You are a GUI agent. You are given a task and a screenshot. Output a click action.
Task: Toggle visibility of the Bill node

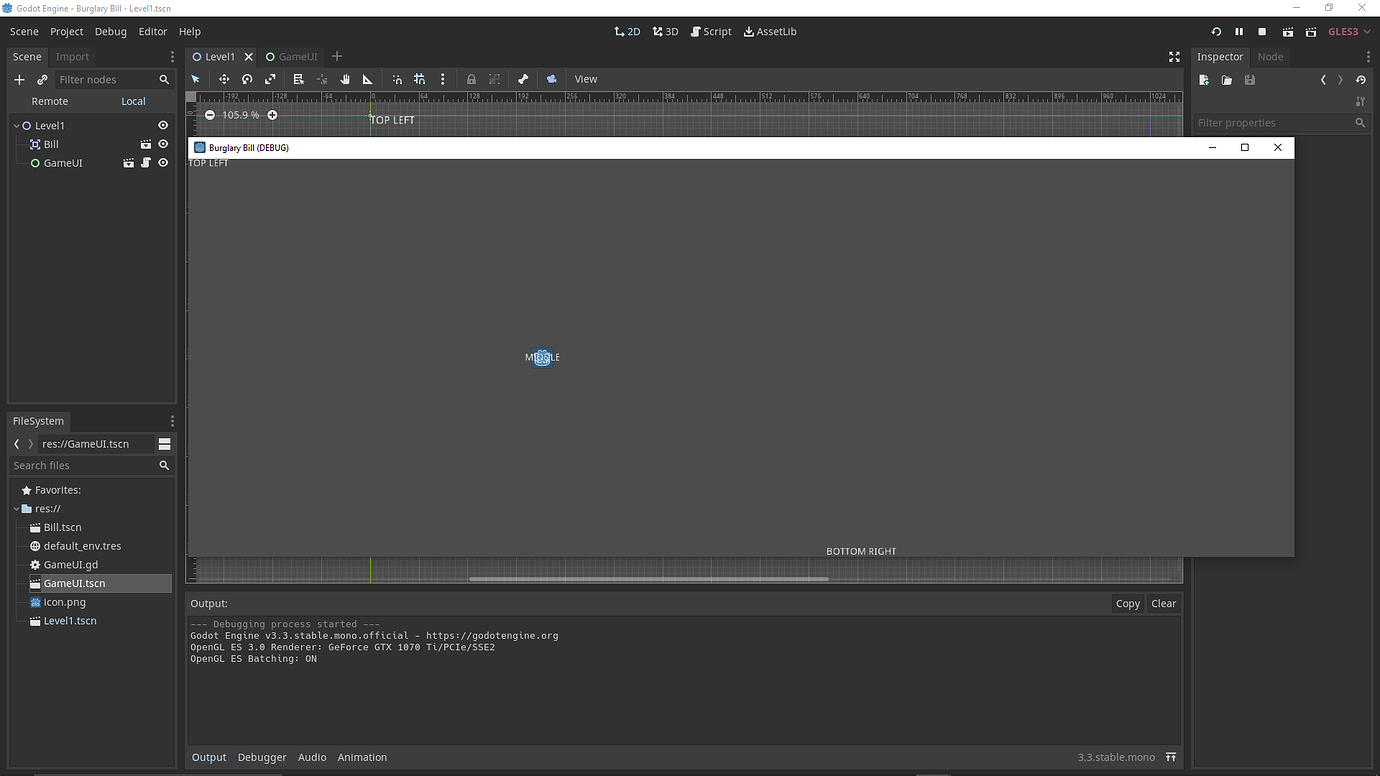click(163, 144)
